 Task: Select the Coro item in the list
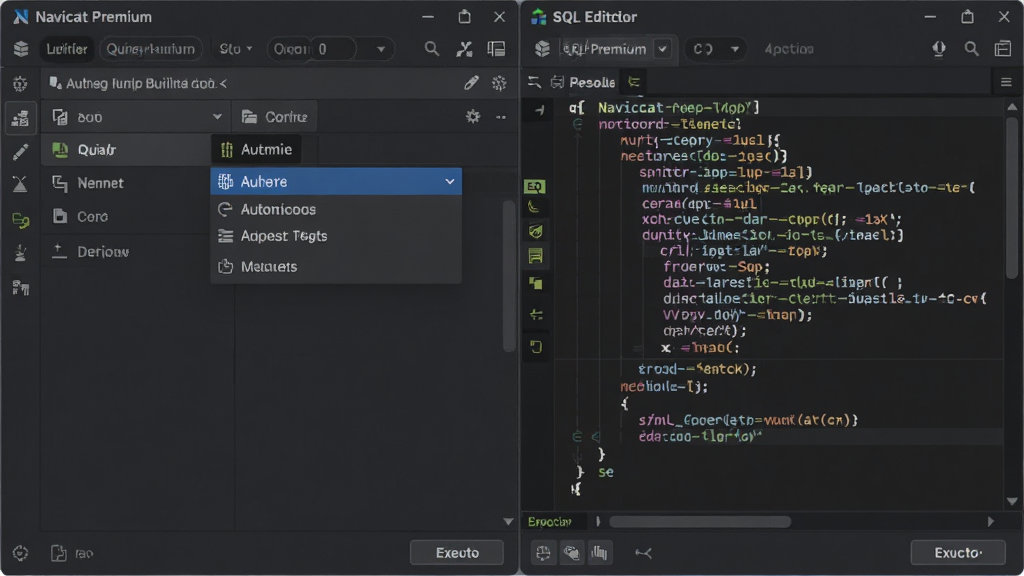point(127,216)
